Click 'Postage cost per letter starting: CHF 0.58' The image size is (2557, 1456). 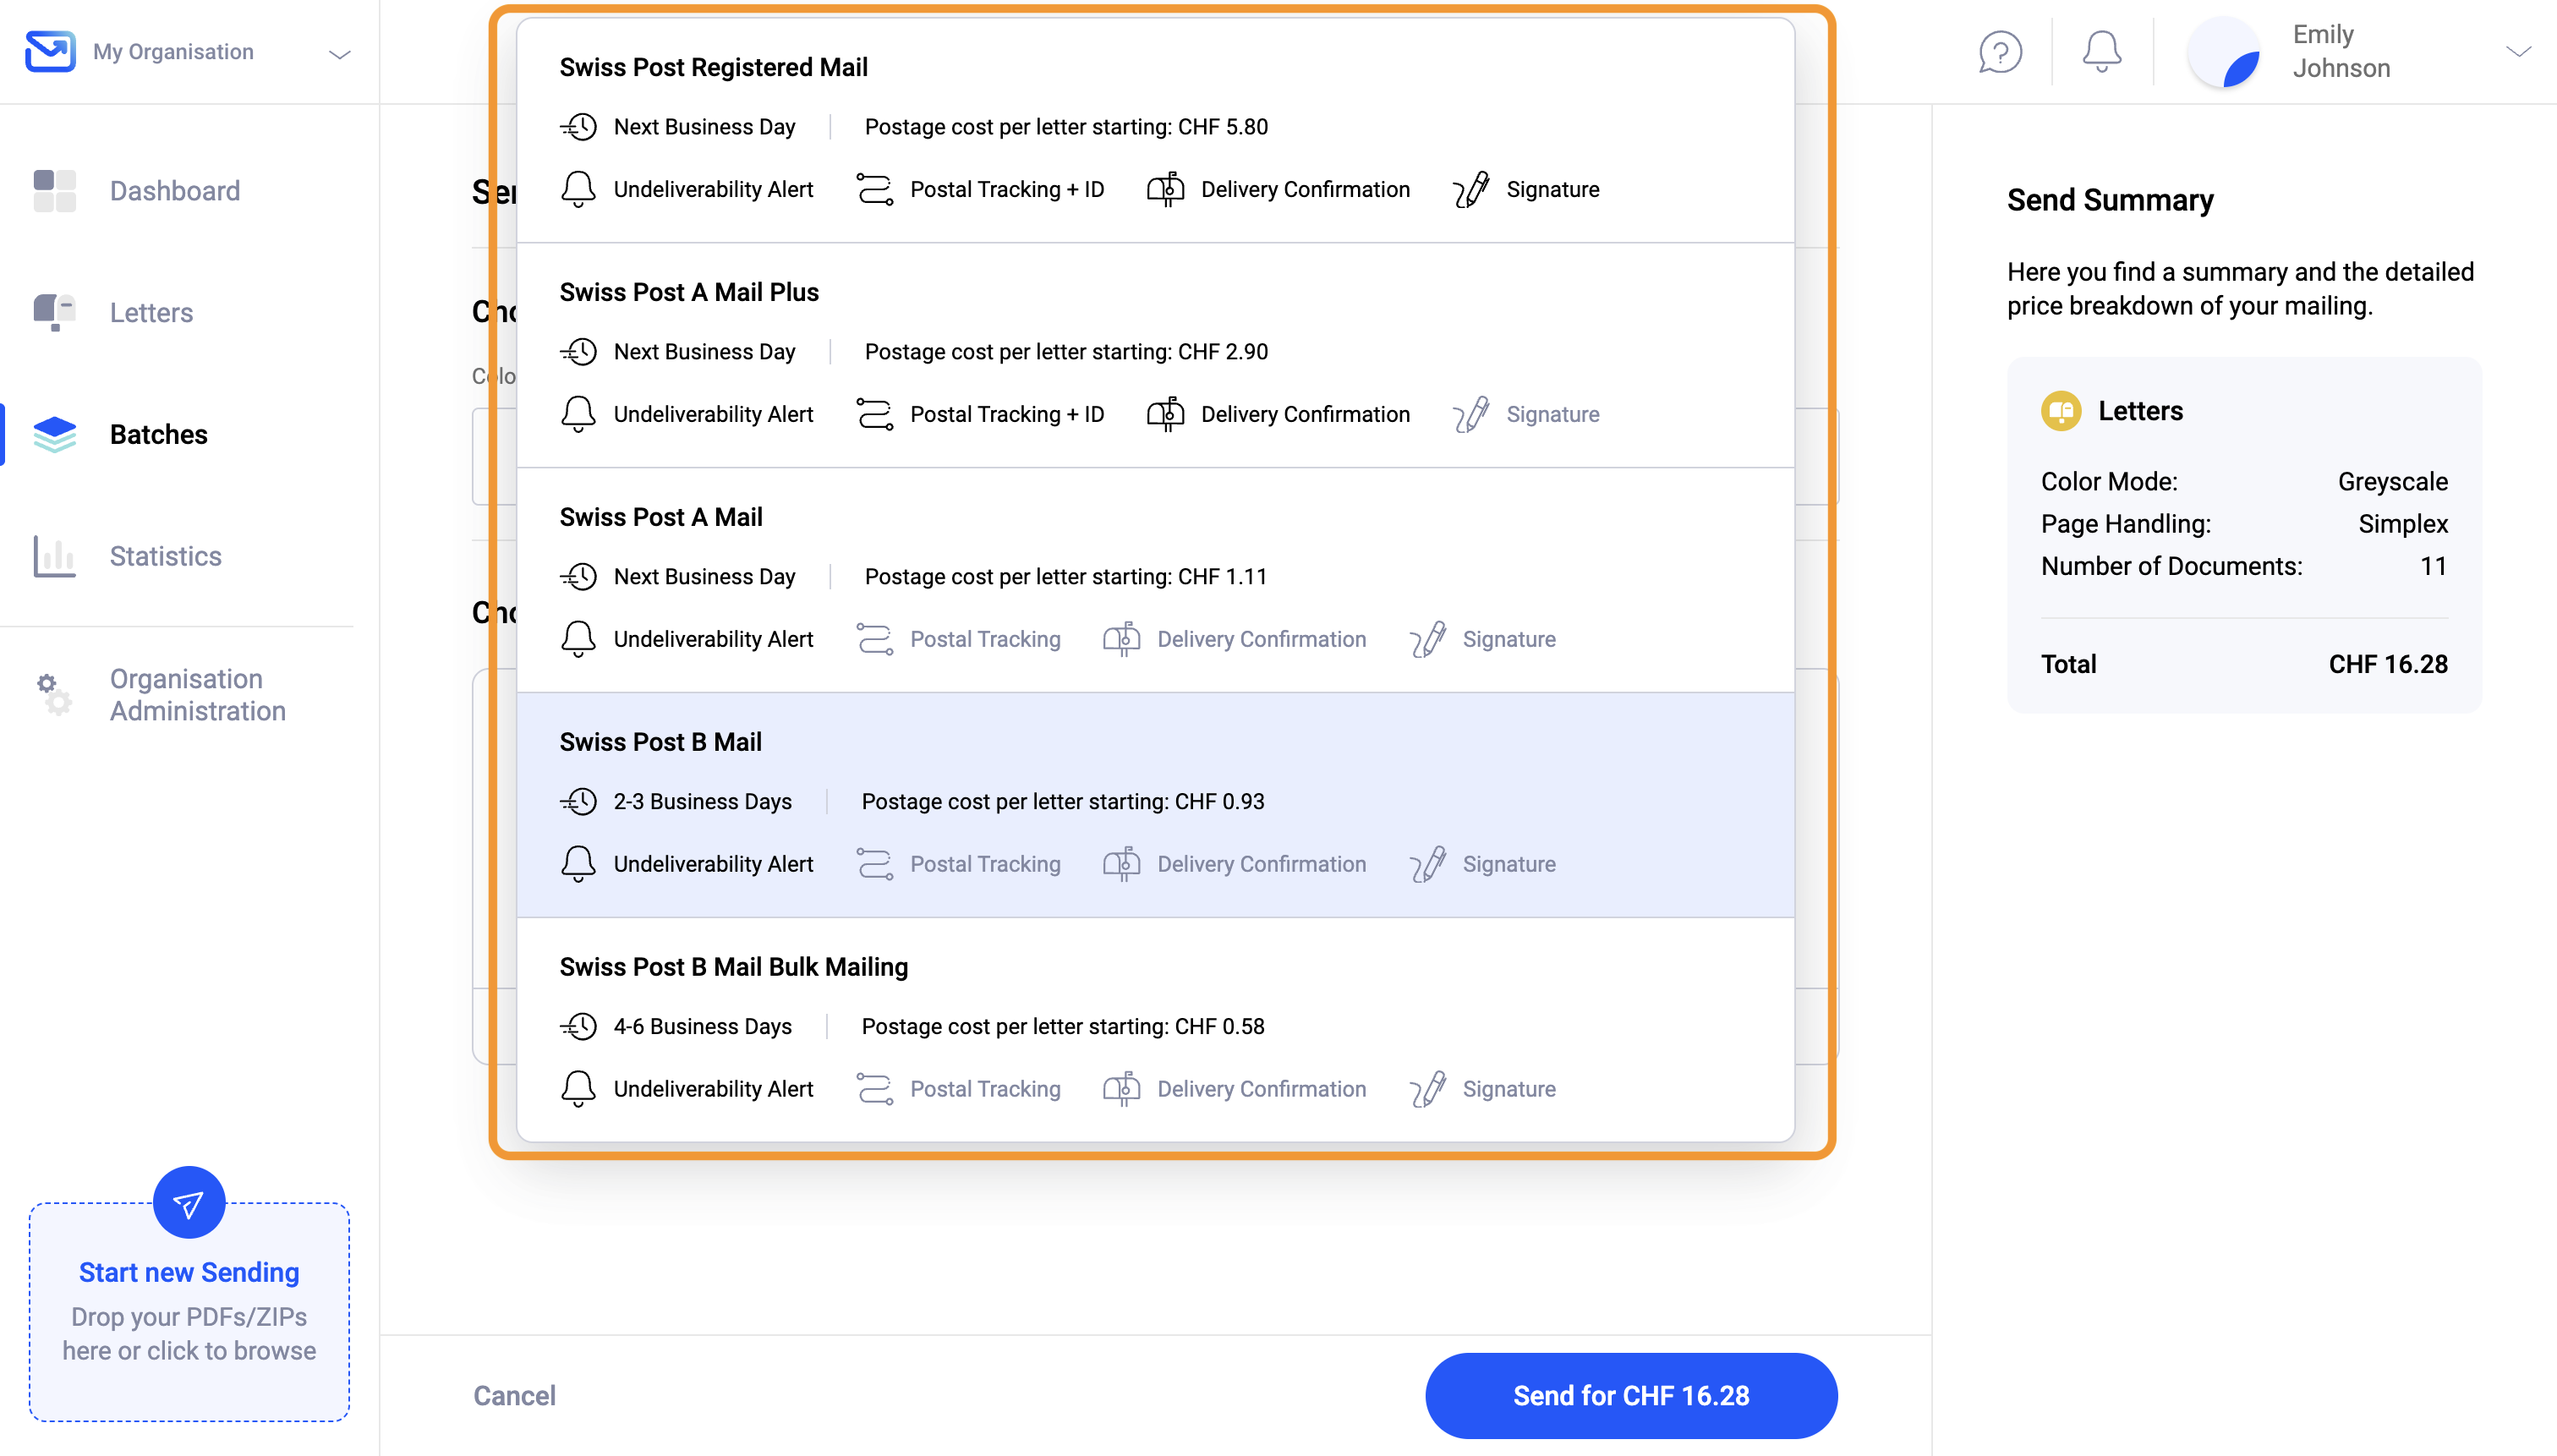coord(1063,1027)
